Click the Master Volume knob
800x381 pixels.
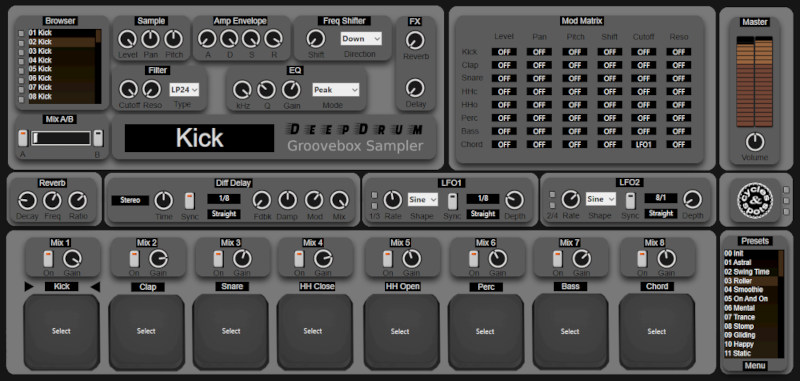[755, 142]
